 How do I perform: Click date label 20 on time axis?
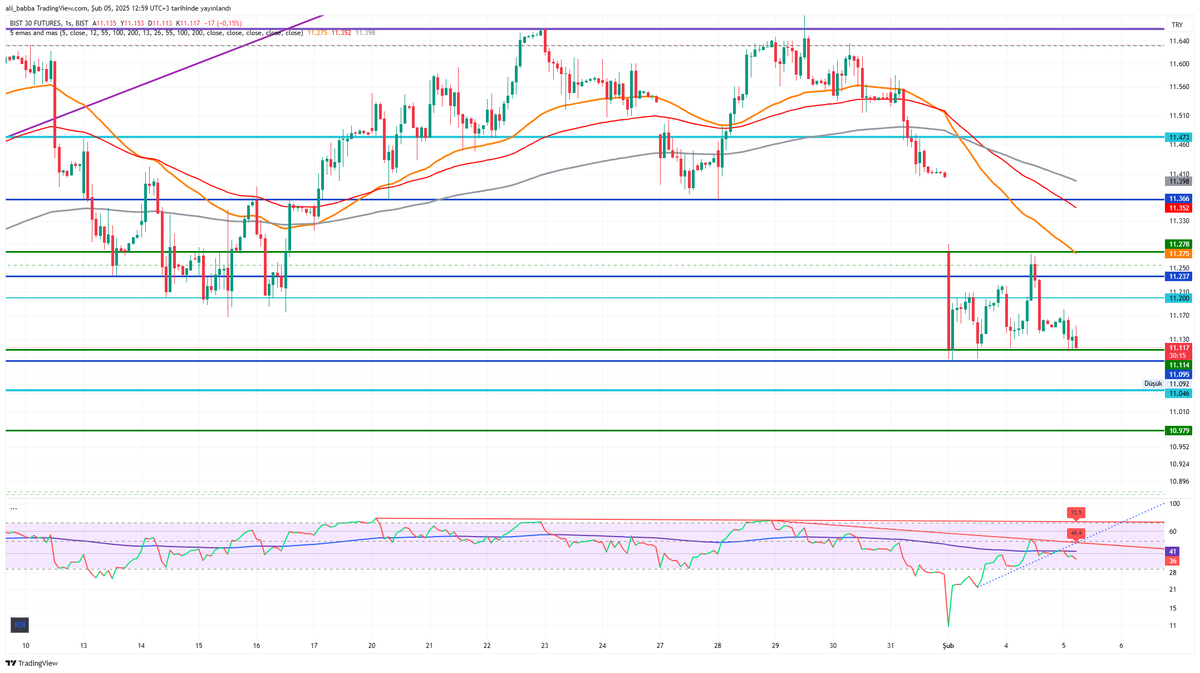click(371, 646)
